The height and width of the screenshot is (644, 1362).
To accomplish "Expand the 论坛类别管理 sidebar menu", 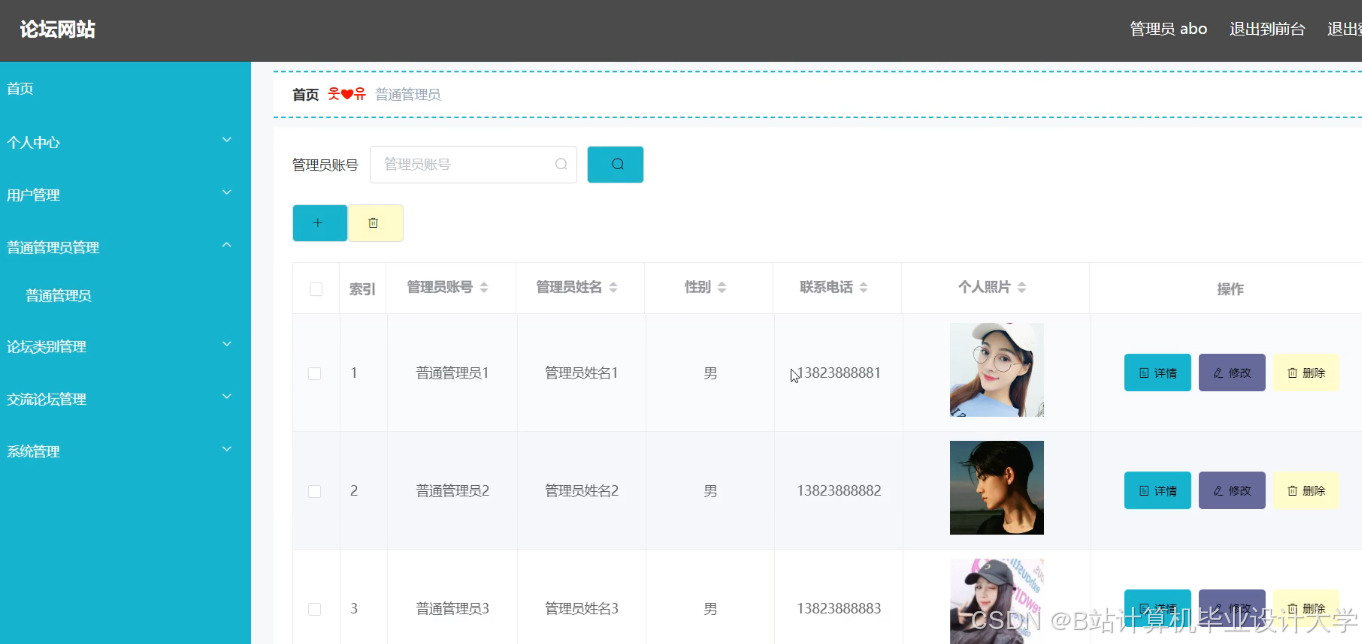I will [x=125, y=346].
